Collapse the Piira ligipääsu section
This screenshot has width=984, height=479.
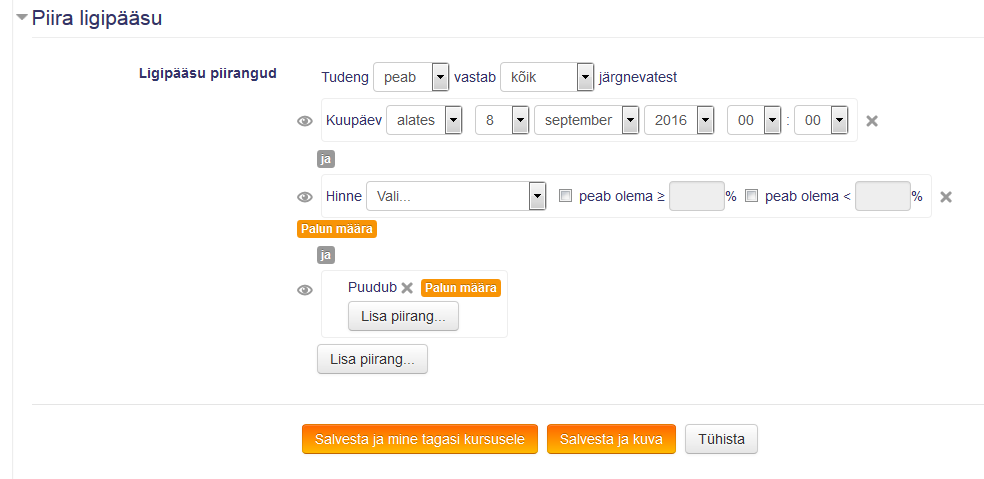tap(23, 18)
